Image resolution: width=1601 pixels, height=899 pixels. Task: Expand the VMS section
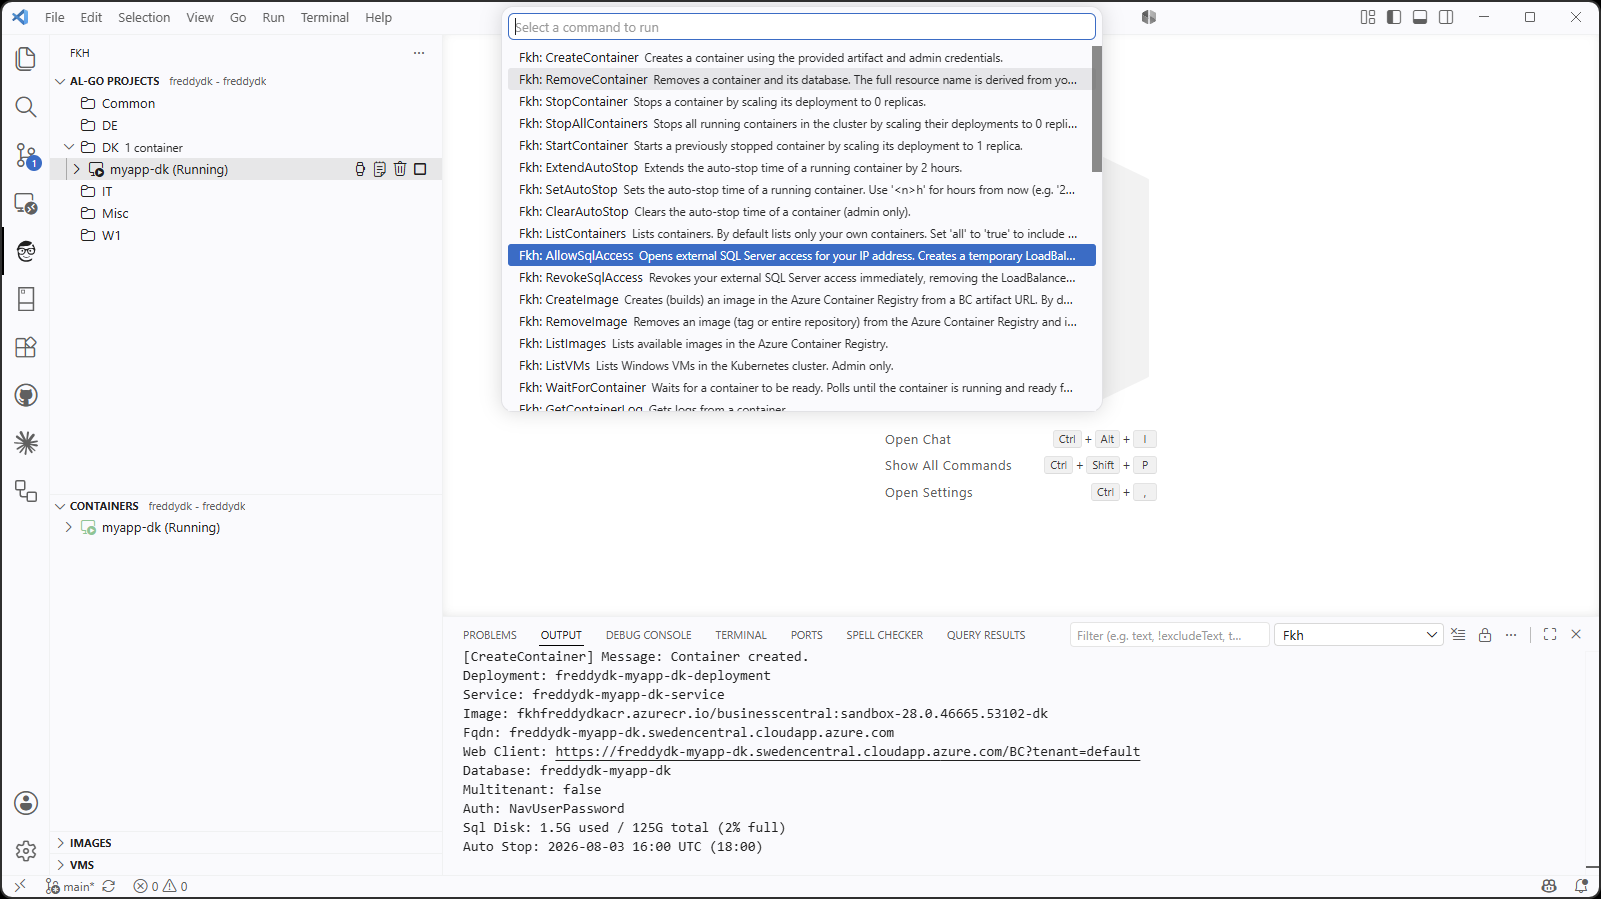point(60,865)
